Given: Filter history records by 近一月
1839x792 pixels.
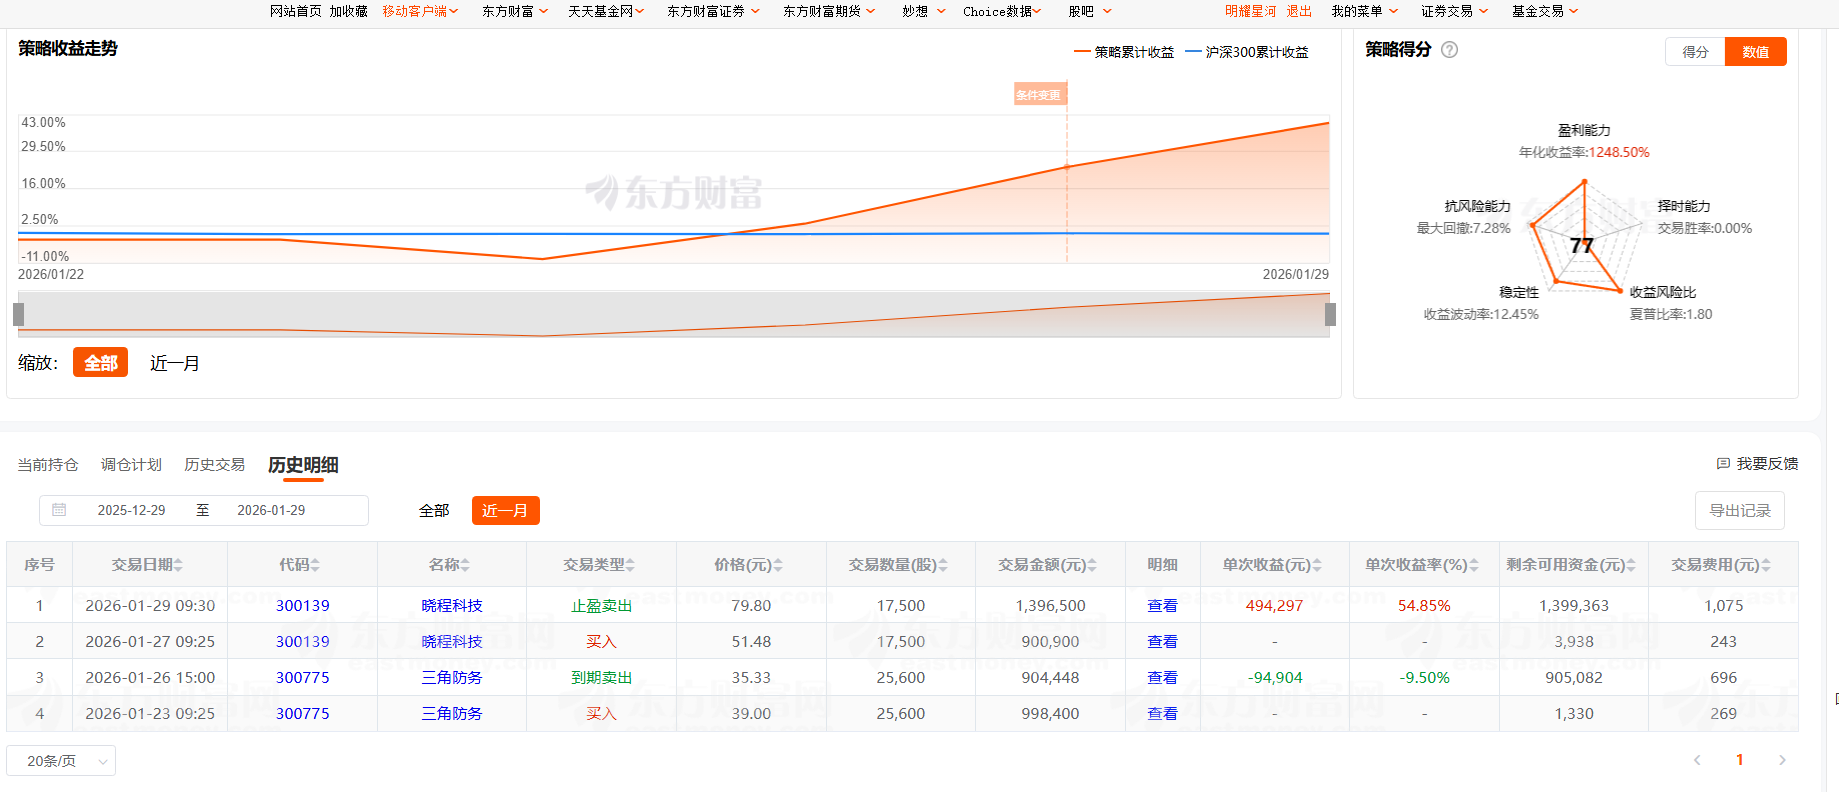Looking at the screenshot, I should (505, 511).
